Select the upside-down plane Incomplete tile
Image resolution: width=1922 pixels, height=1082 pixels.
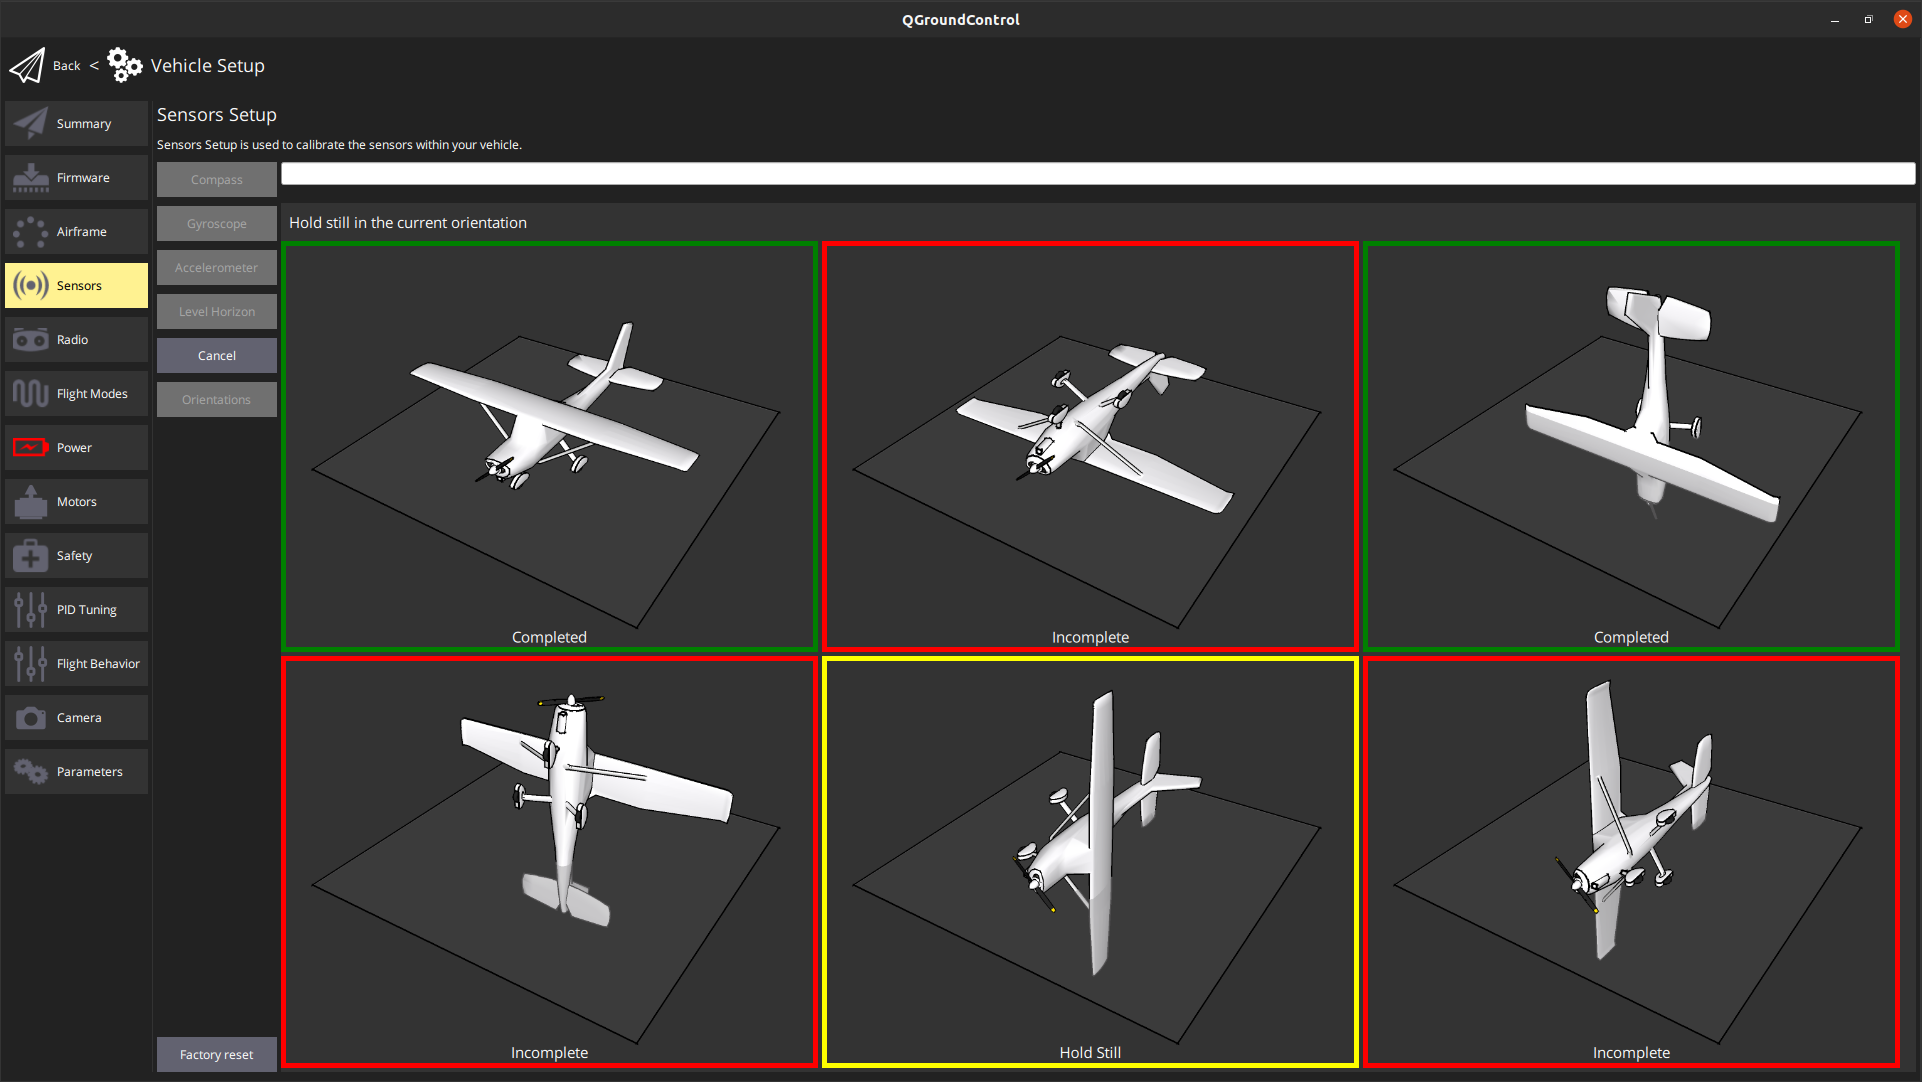click(x=1090, y=446)
